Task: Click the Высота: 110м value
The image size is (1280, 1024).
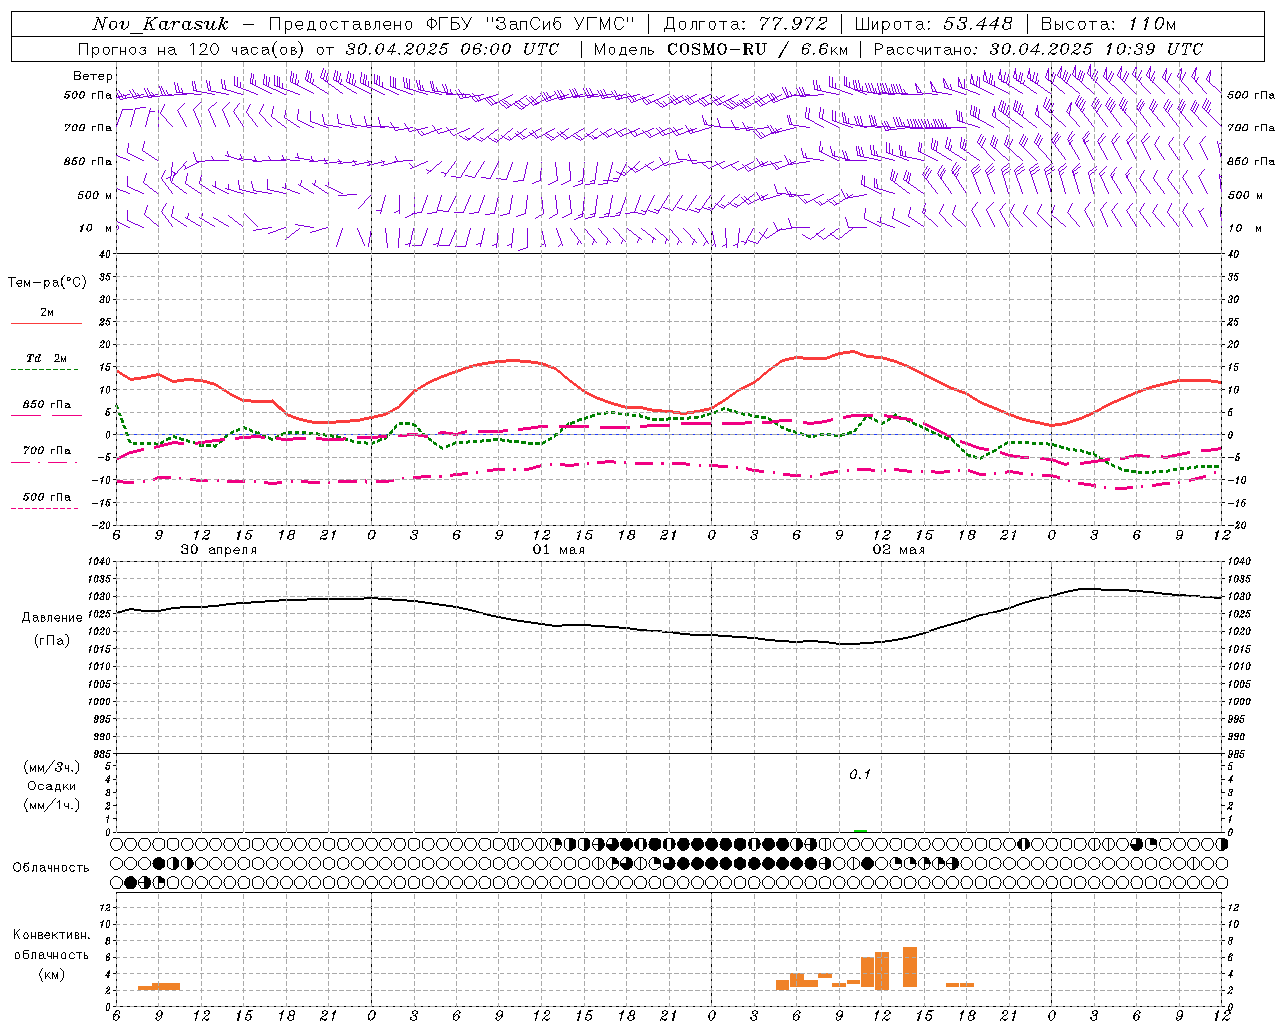Action: (1108, 24)
